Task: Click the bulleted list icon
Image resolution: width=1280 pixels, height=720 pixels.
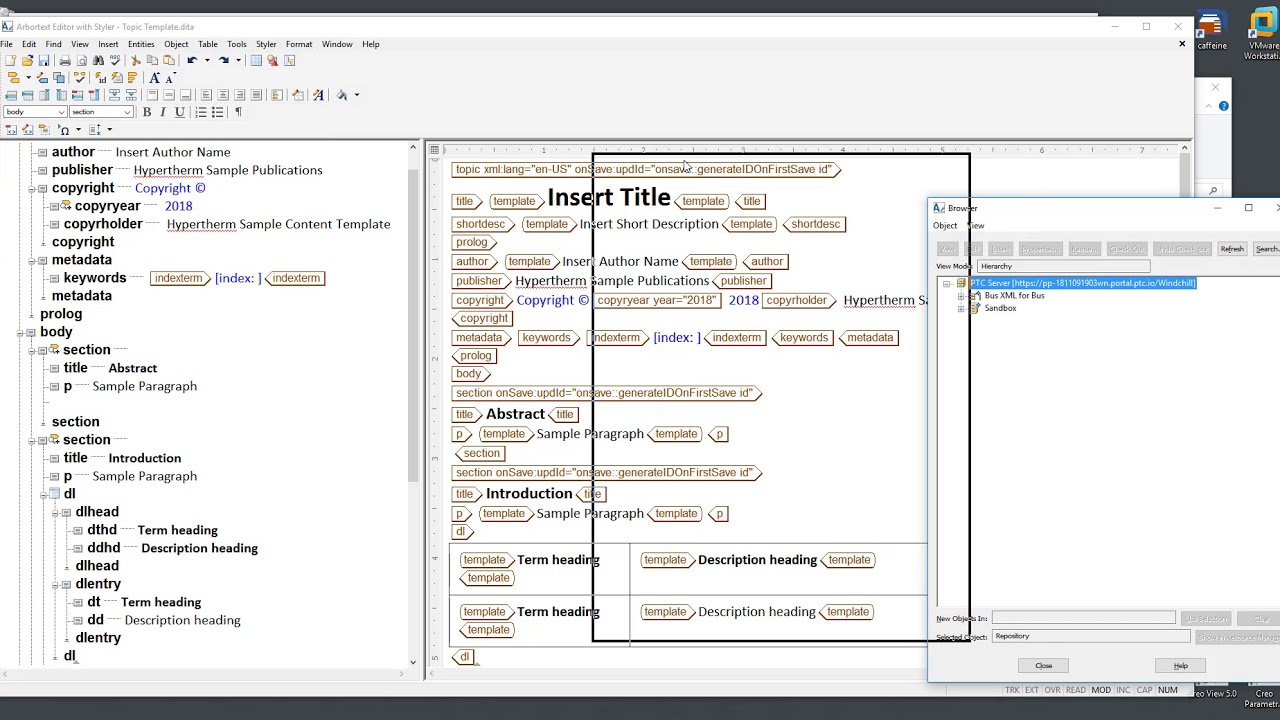Action: [218, 112]
